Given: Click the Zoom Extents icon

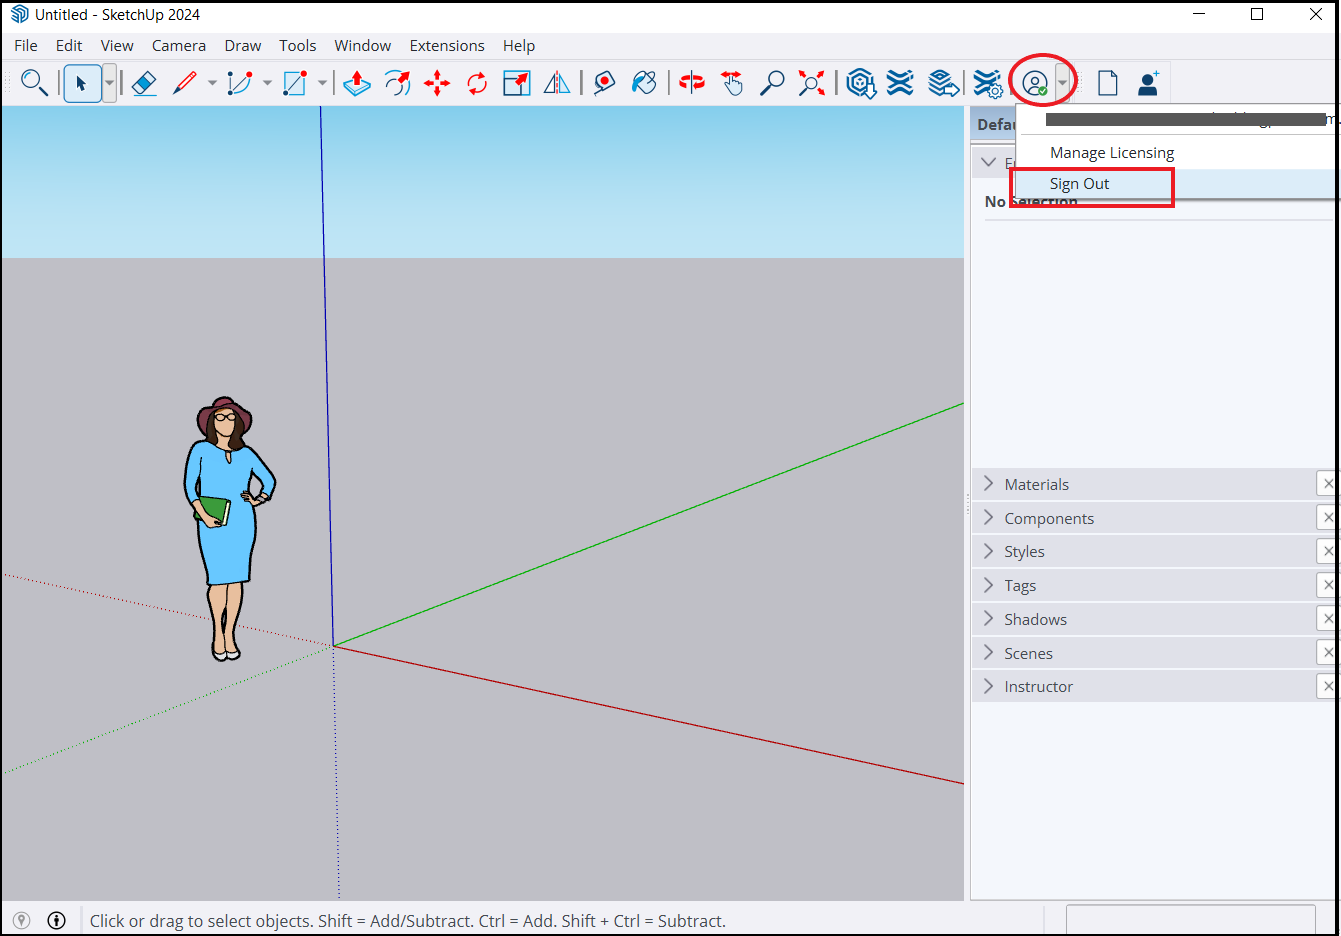Looking at the screenshot, I should point(812,83).
